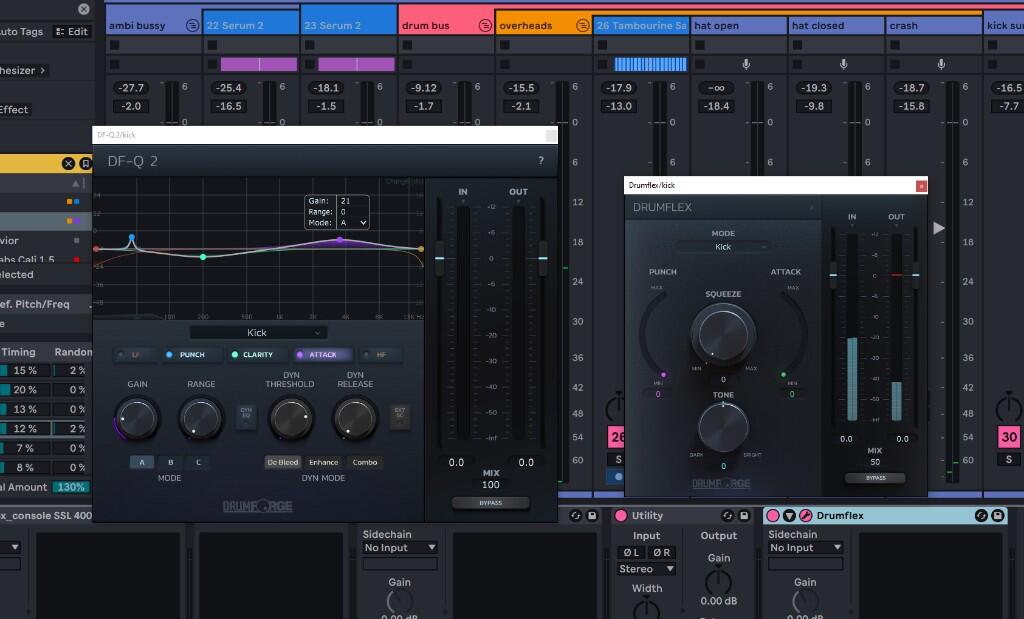Open Mode dropdown in EQ tooltip
Image resolution: width=1024 pixels, height=619 pixels.
tap(353, 223)
